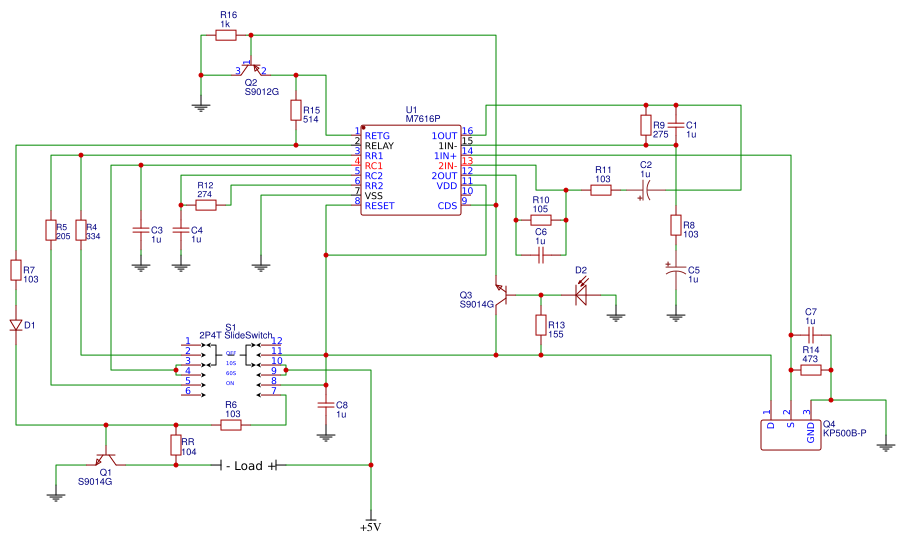Select the RR 104 resistor symbol

coord(176,445)
